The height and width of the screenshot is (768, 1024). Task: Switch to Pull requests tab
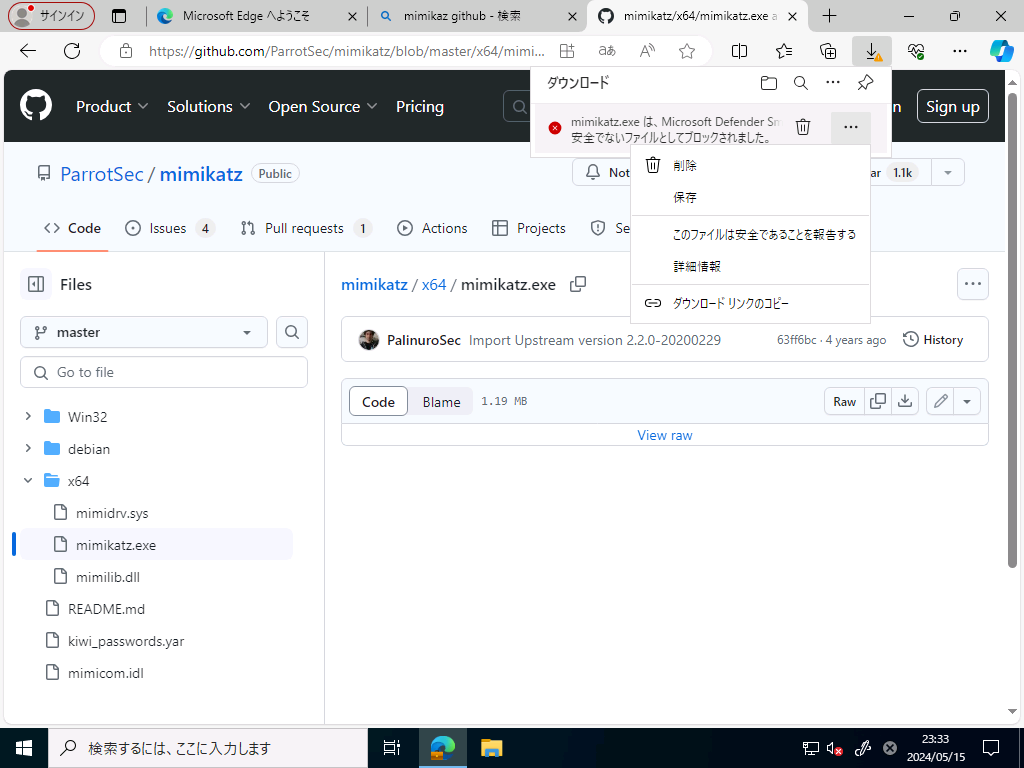tap(306, 228)
